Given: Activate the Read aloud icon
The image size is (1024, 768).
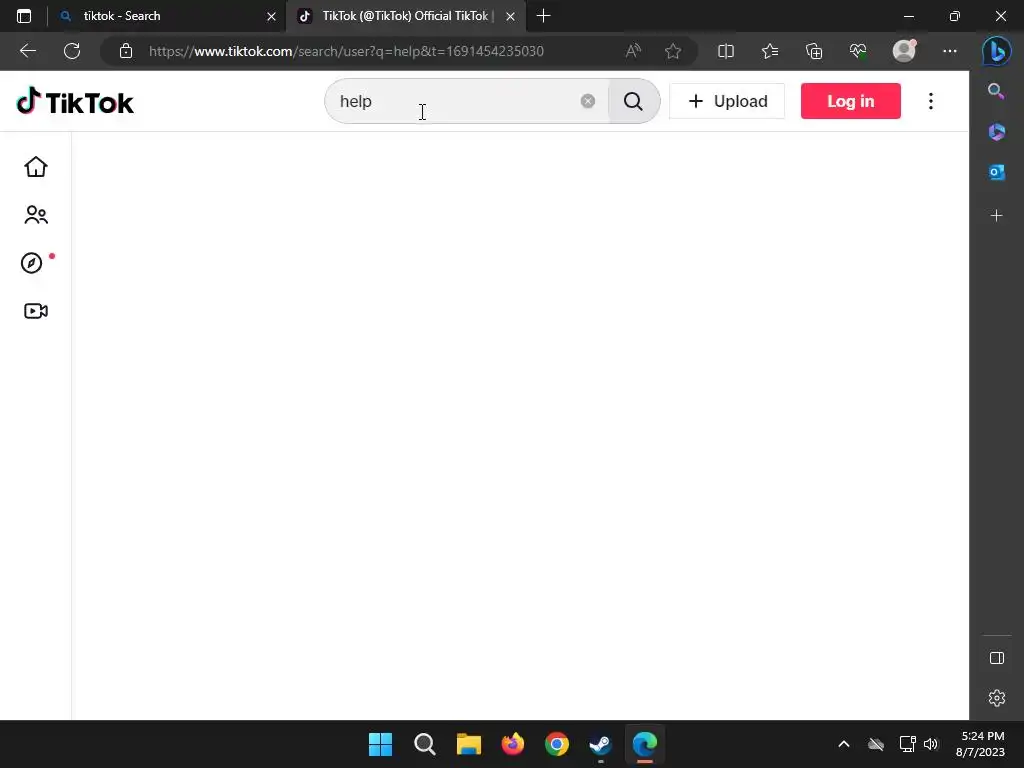Looking at the screenshot, I should click(x=633, y=51).
